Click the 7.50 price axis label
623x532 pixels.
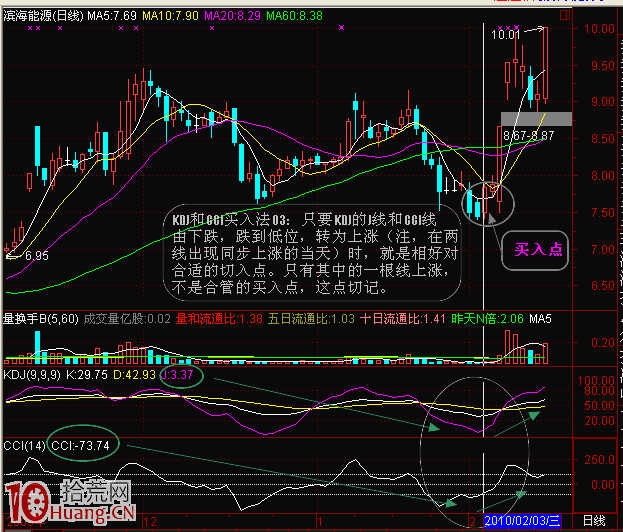point(602,213)
